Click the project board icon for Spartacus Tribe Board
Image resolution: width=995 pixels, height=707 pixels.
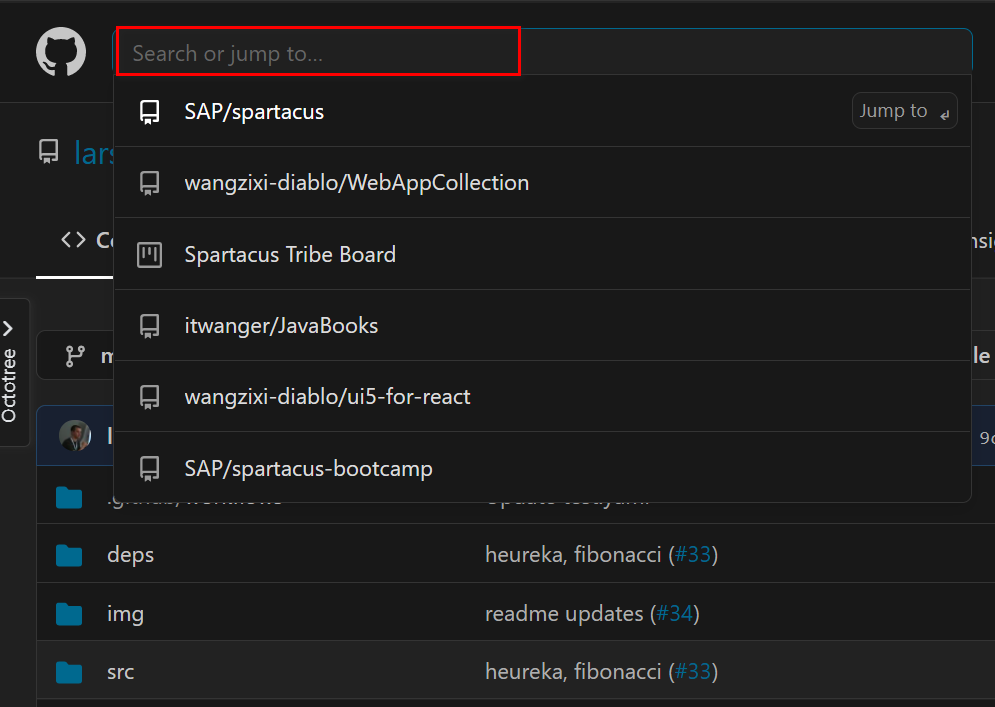150,254
